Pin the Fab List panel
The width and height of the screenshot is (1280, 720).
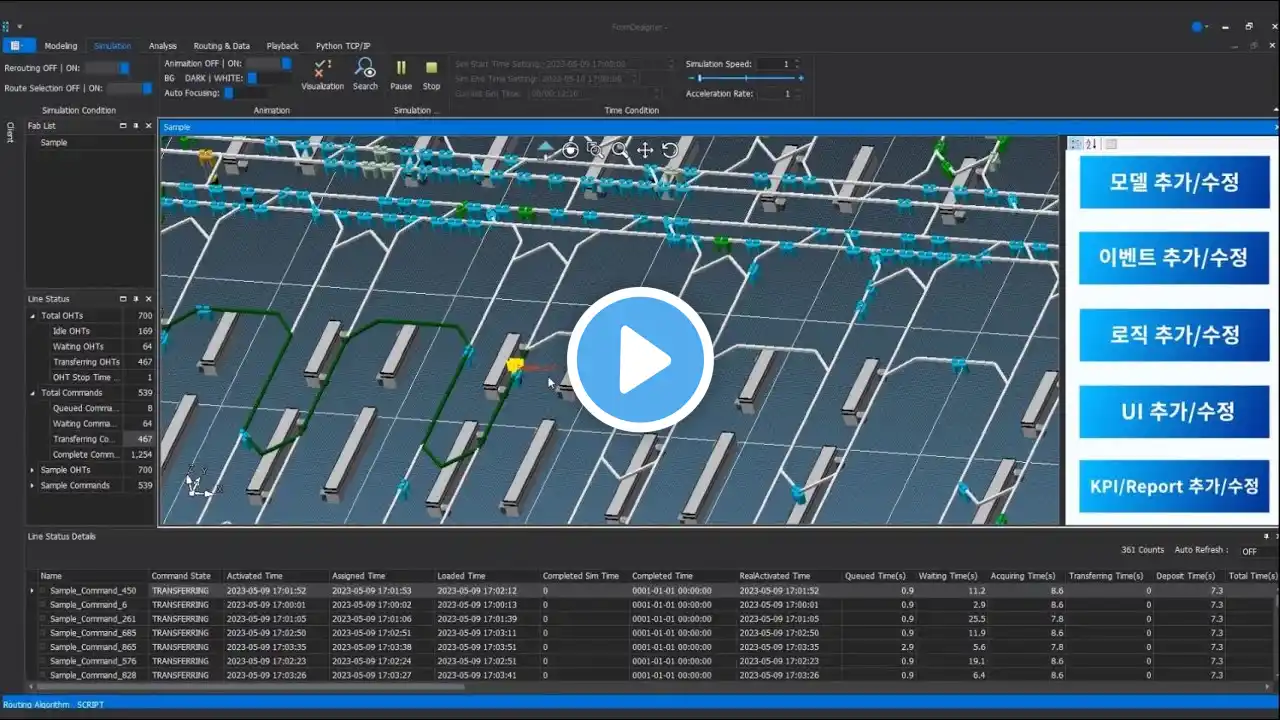(136, 126)
